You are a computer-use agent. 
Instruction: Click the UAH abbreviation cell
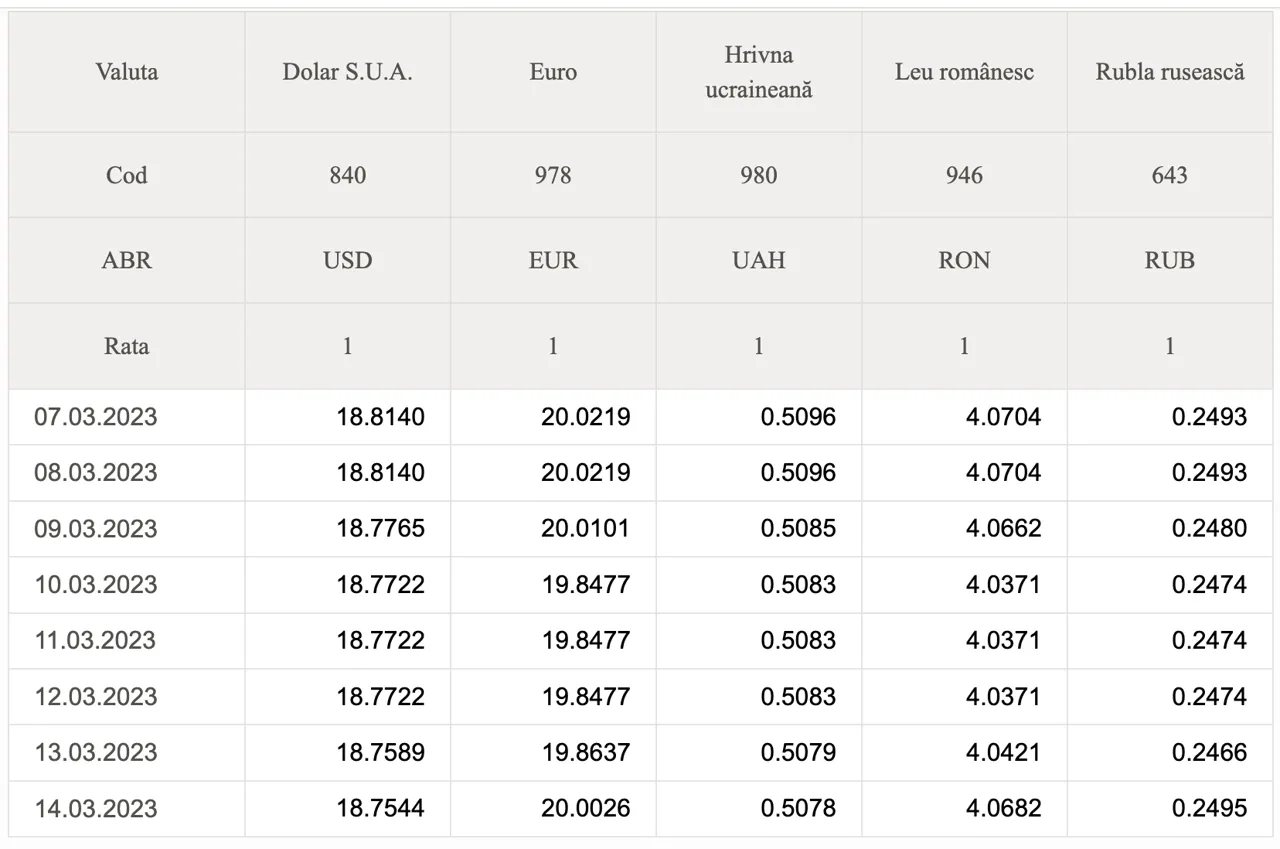coord(759,261)
